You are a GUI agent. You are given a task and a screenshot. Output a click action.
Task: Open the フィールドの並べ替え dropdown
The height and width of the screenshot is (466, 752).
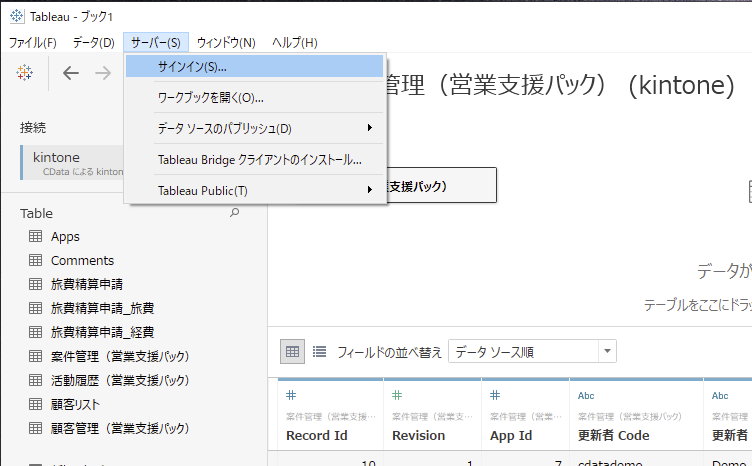(x=532, y=352)
